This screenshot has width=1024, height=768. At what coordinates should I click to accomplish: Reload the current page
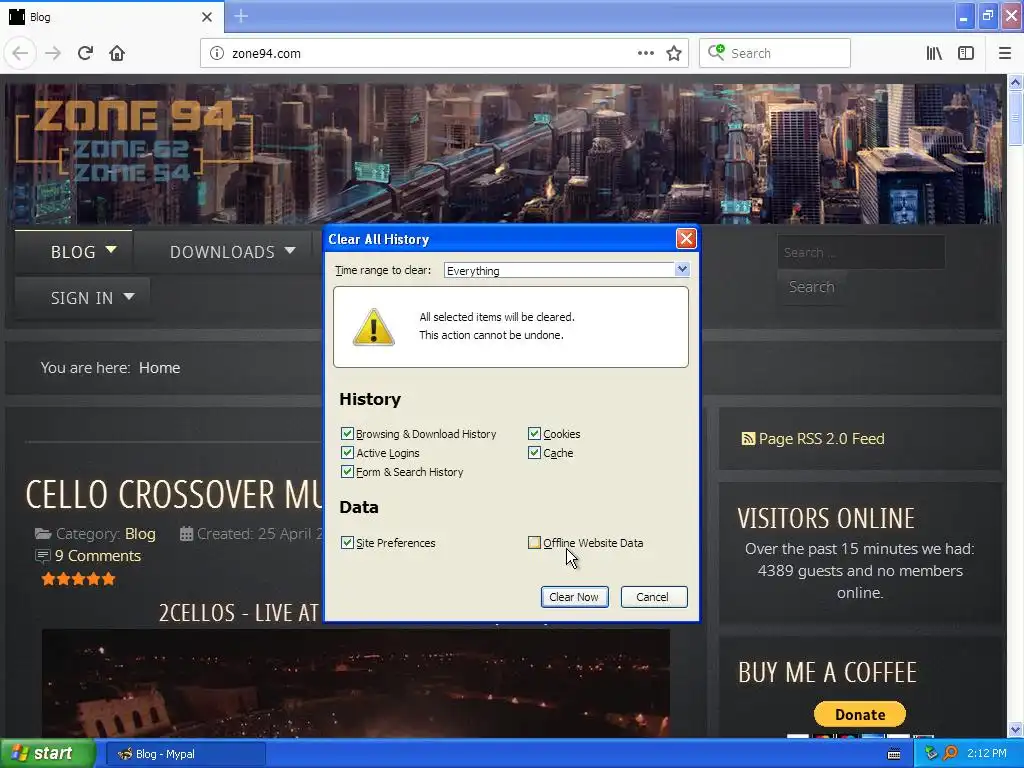tap(85, 53)
